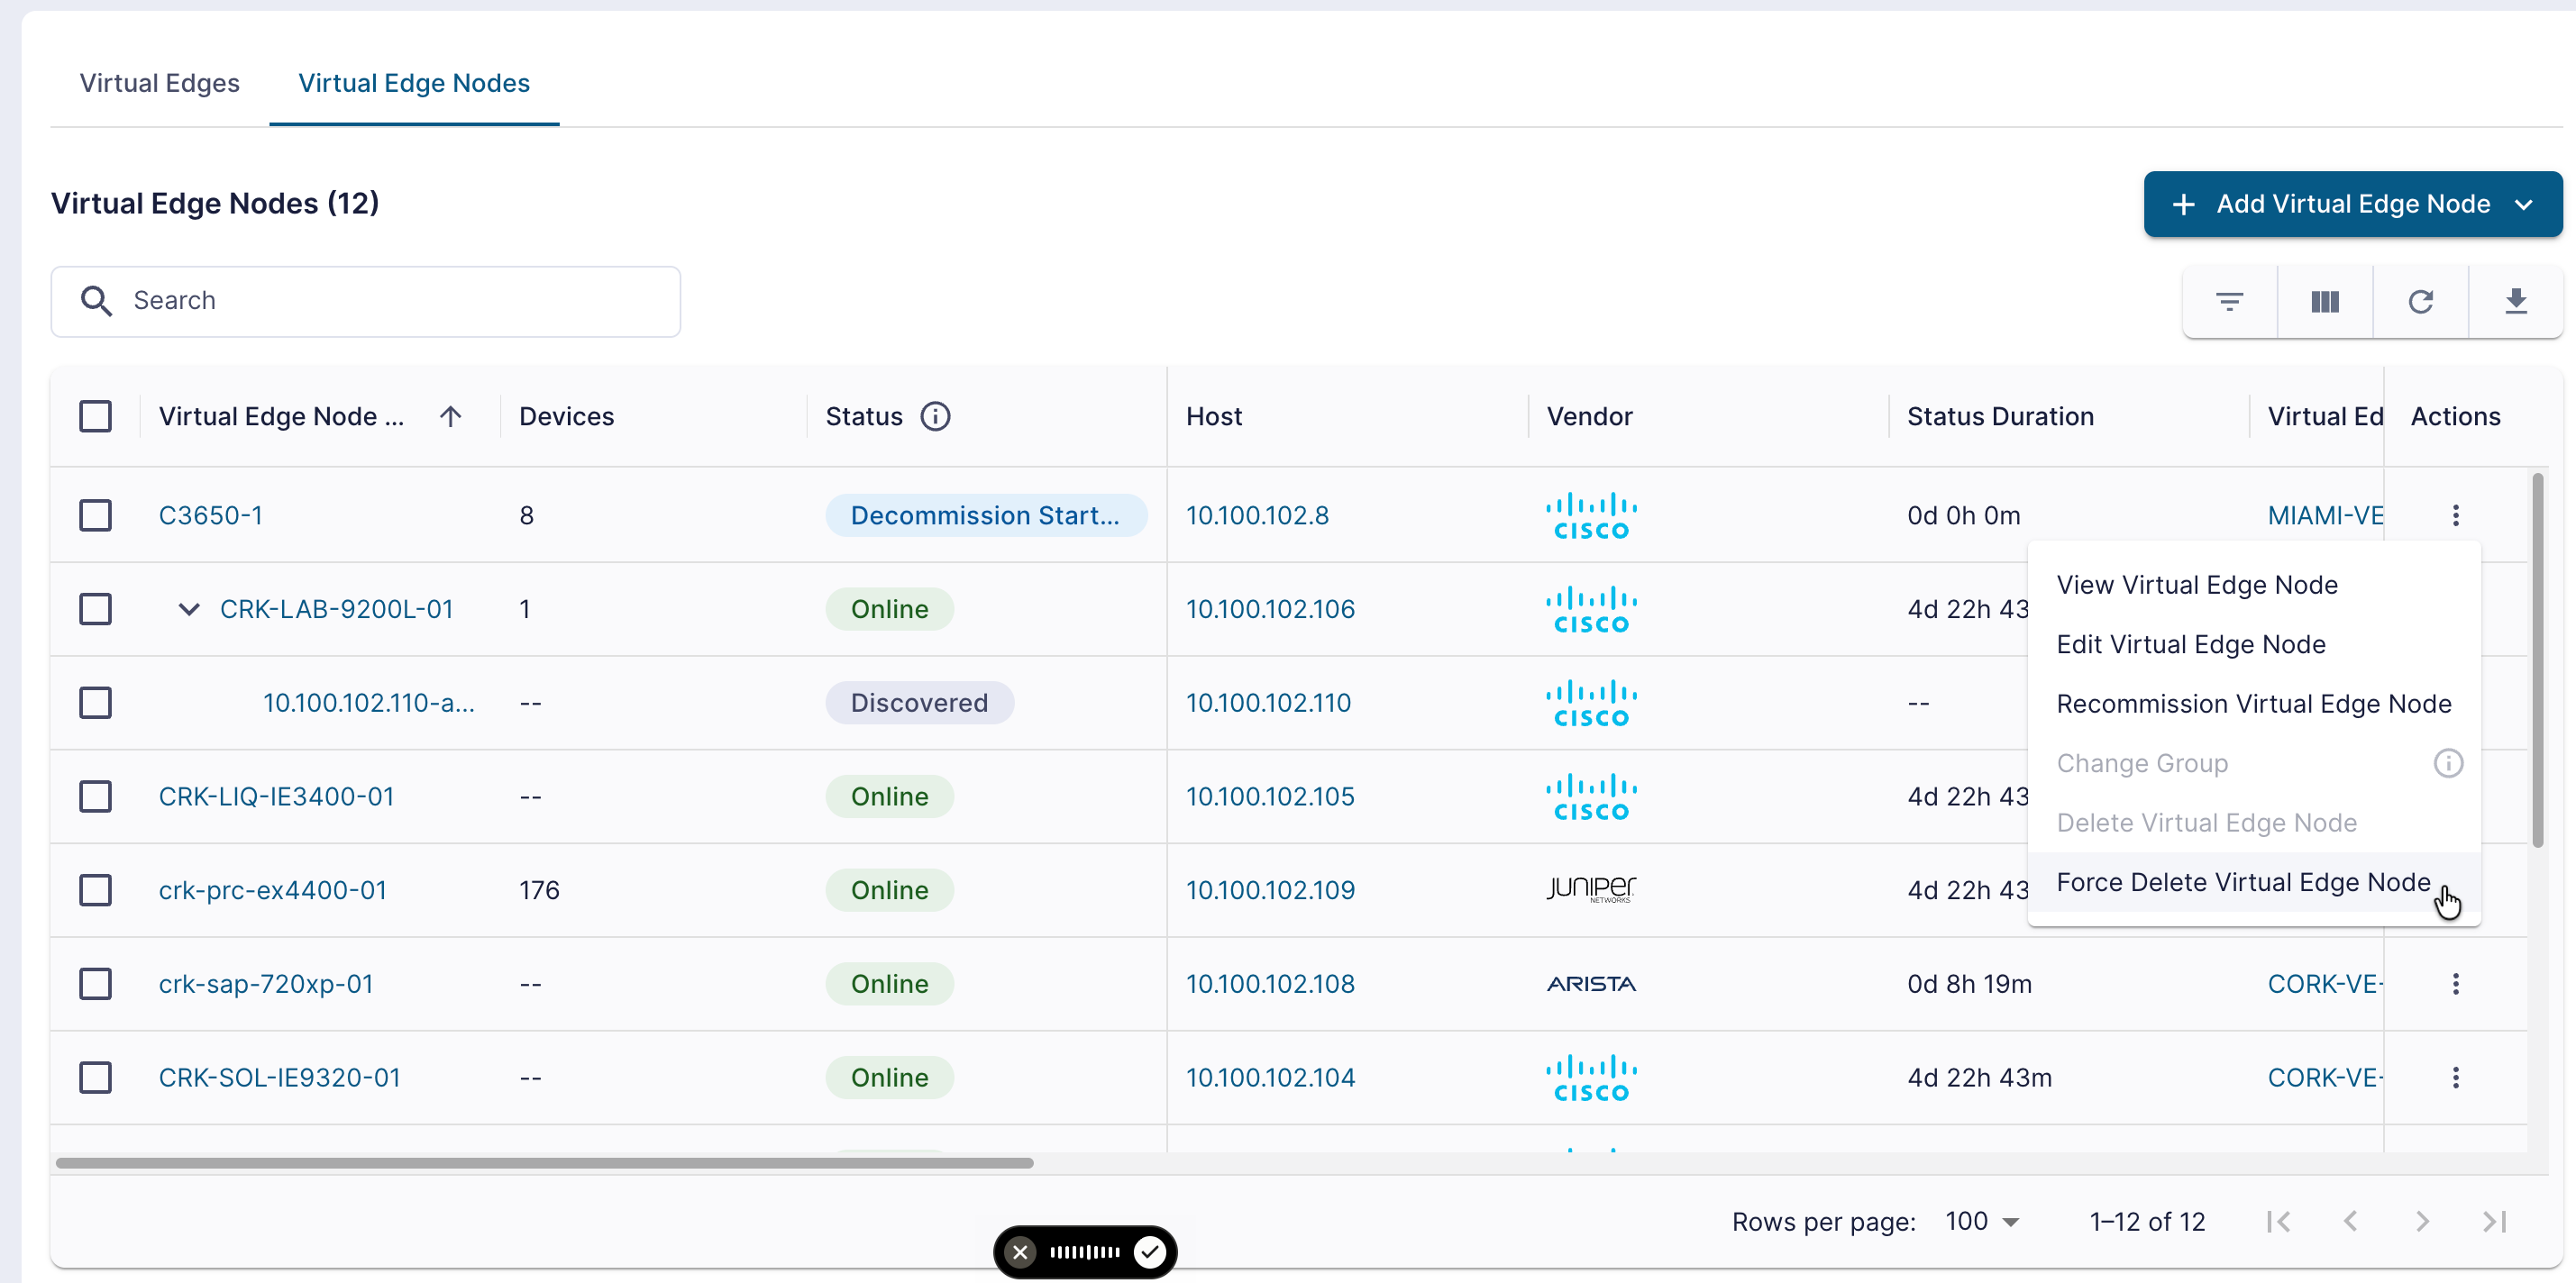Open actions menu for C3650-1 row
The width and height of the screenshot is (2576, 1283).
pyautogui.click(x=2455, y=515)
